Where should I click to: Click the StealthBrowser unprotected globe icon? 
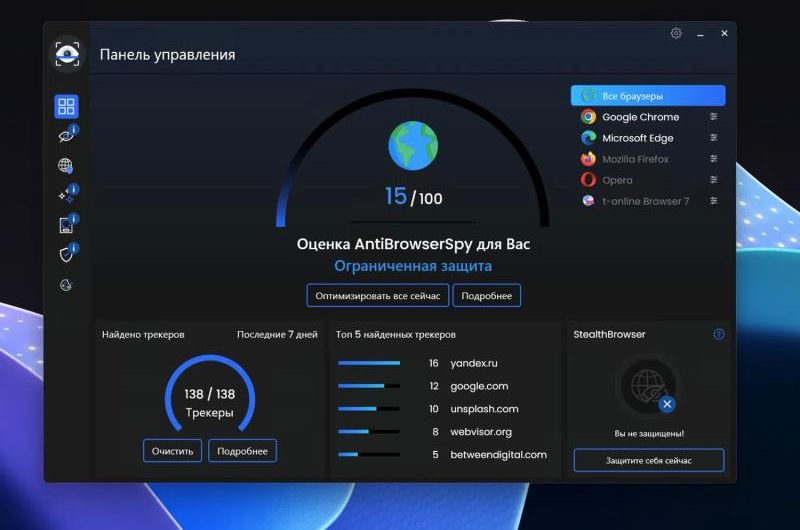648,386
